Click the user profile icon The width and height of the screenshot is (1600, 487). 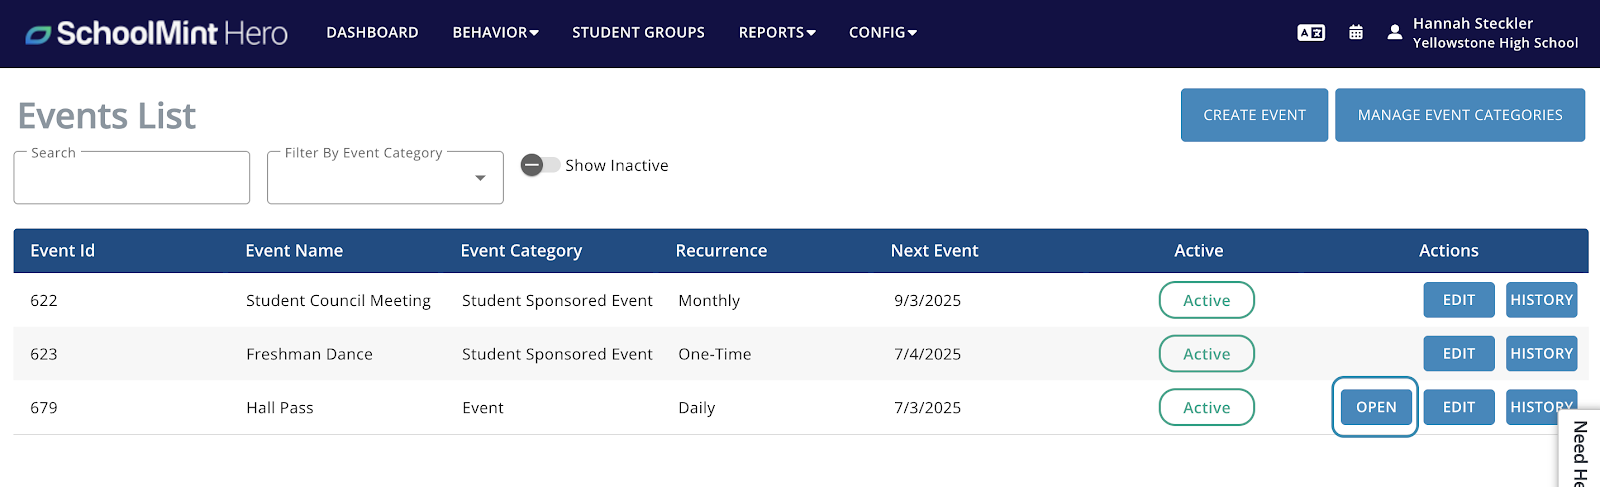[1394, 32]
